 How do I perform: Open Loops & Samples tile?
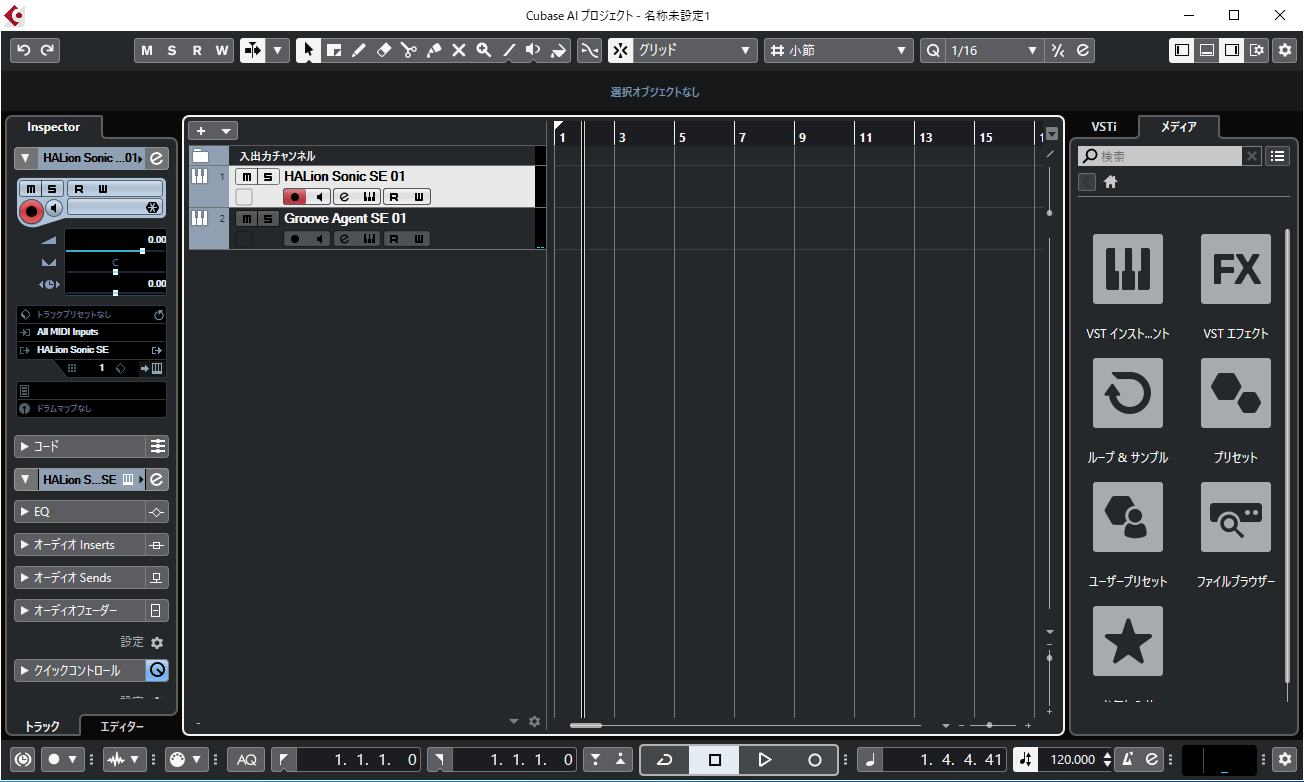(1128, 393)
